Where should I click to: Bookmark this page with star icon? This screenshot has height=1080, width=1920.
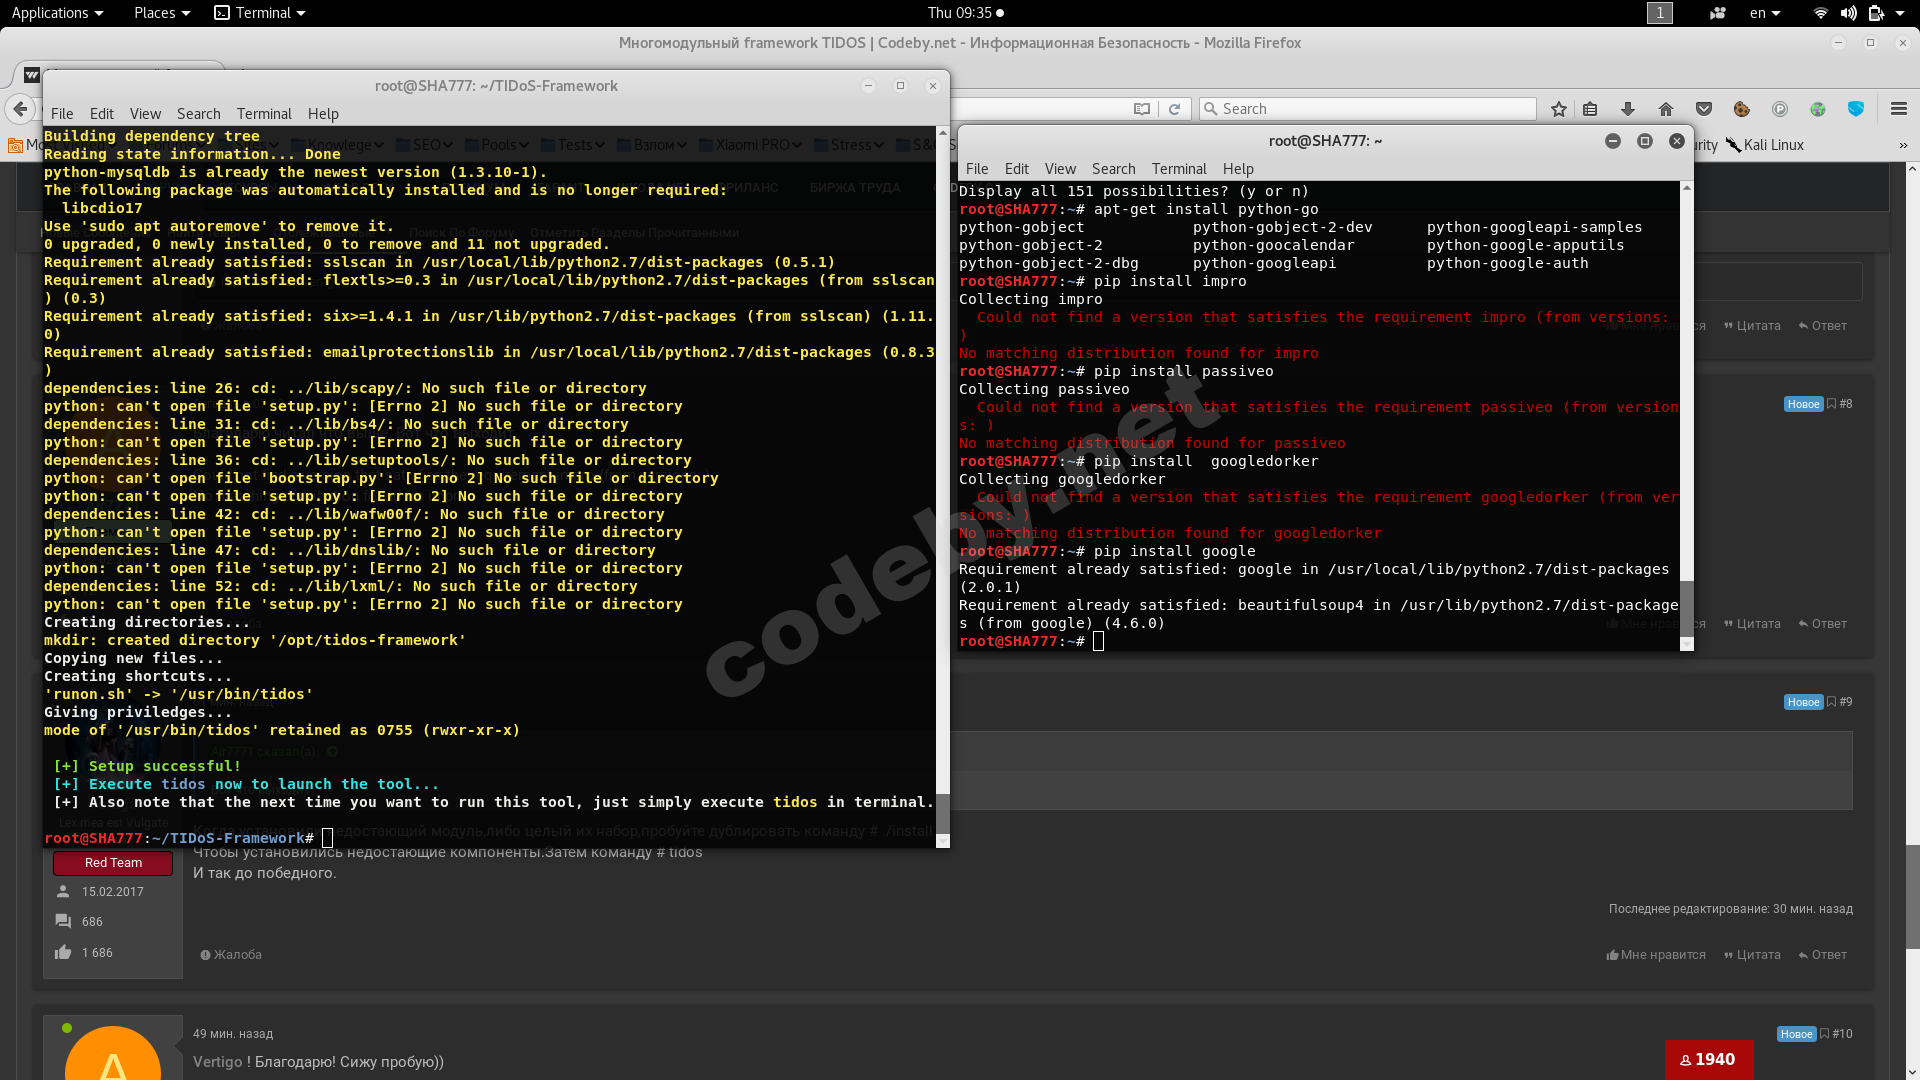tap(1558, 109)
